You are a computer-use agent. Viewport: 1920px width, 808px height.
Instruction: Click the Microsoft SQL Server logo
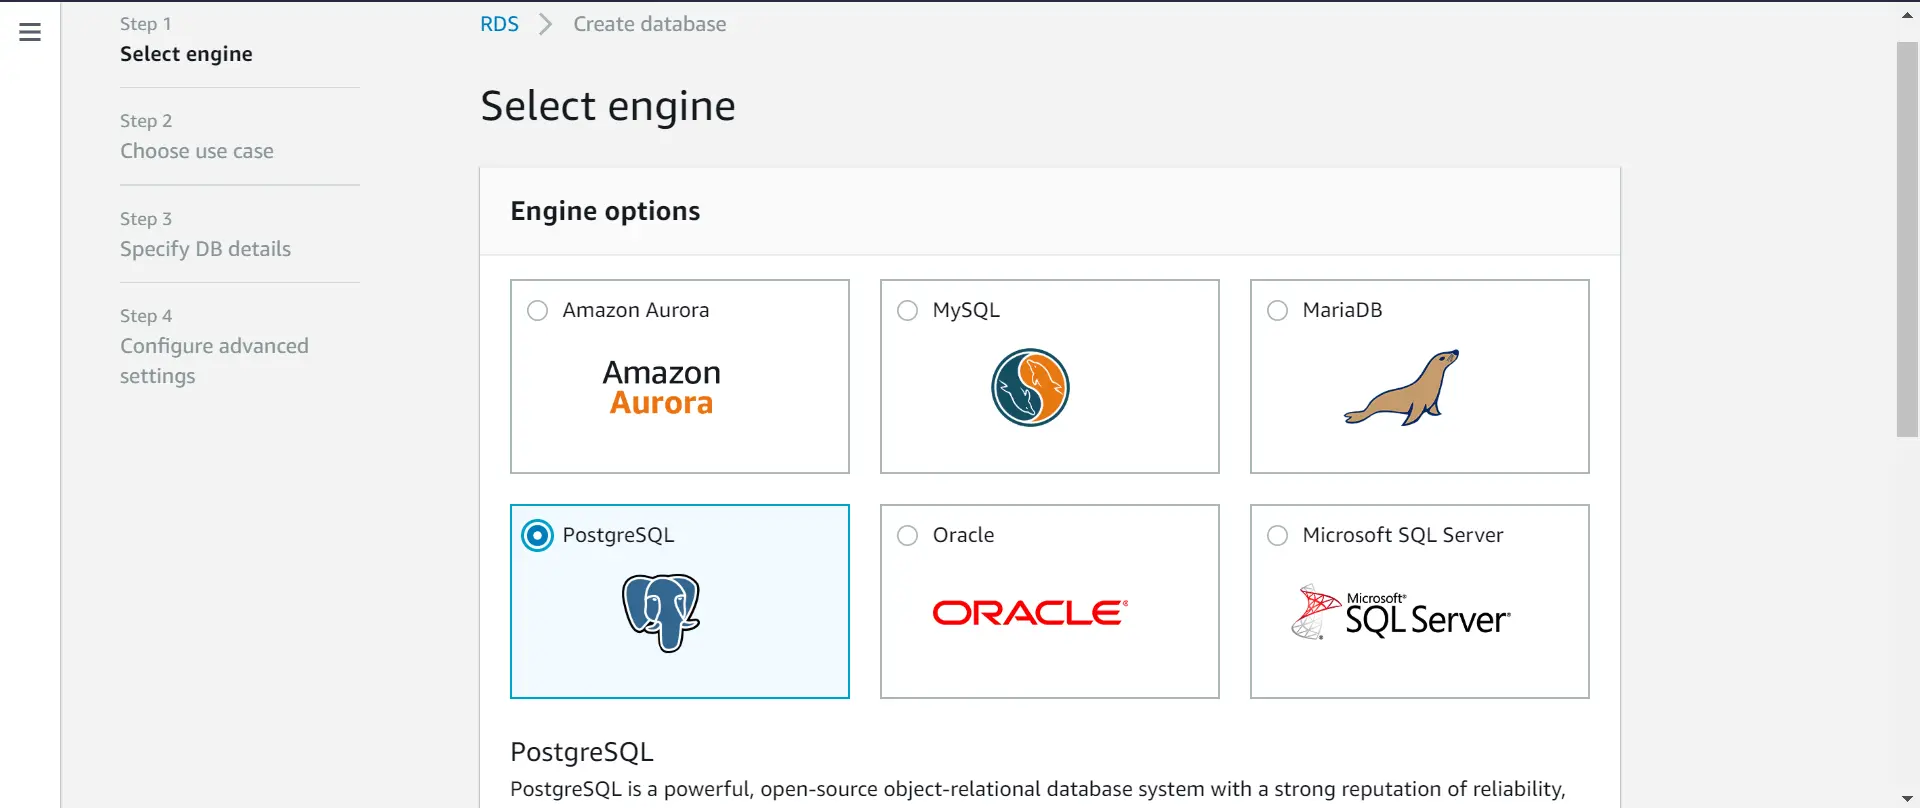1400,612
